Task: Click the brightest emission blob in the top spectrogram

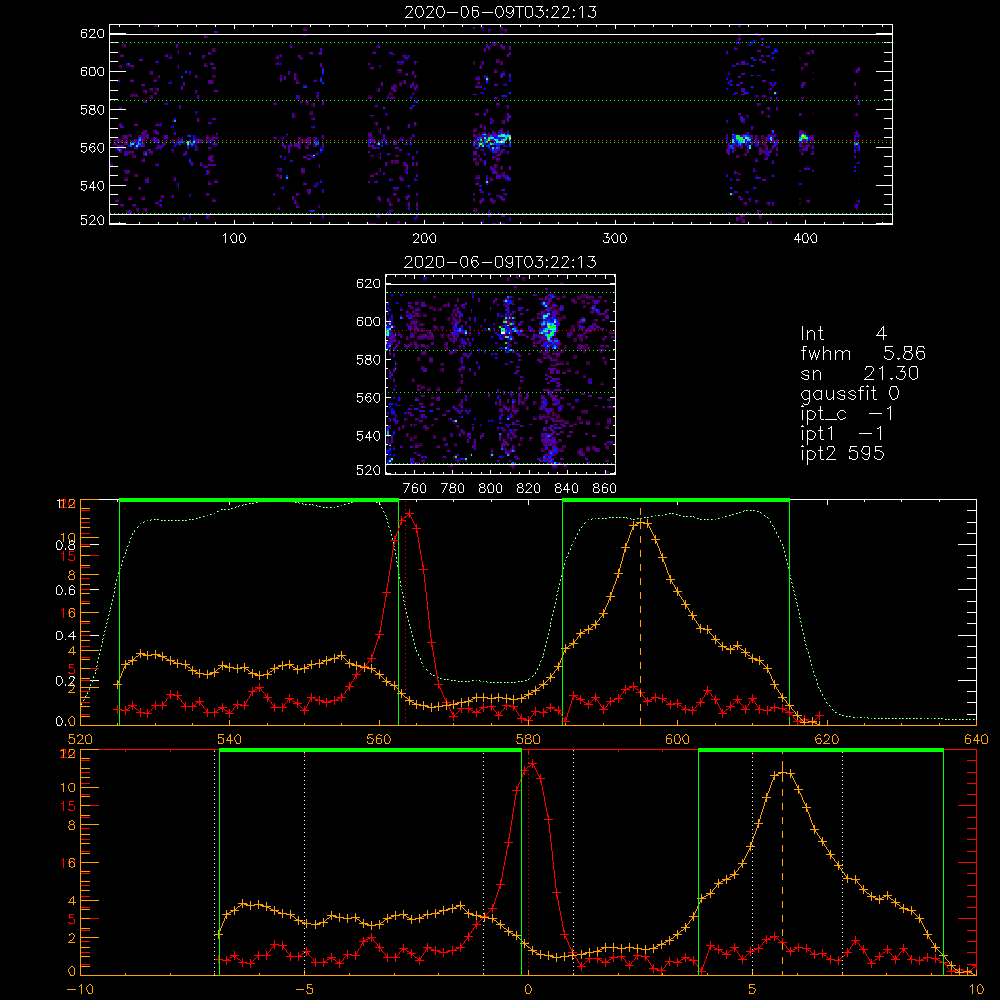Action: (x=492, y=140)
